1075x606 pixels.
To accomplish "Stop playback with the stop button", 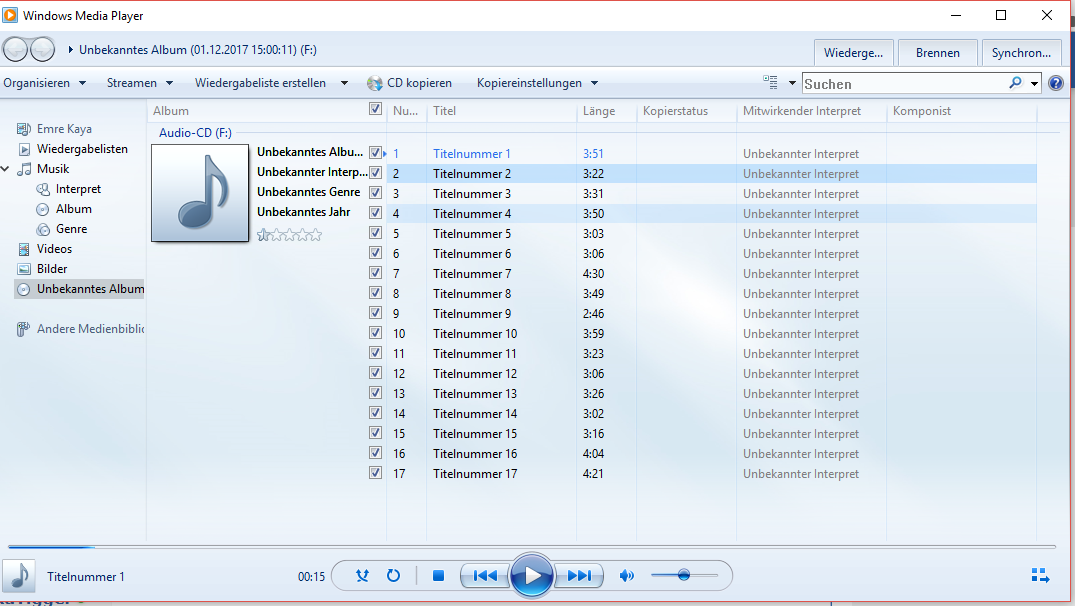I will (x=439, y=576).
